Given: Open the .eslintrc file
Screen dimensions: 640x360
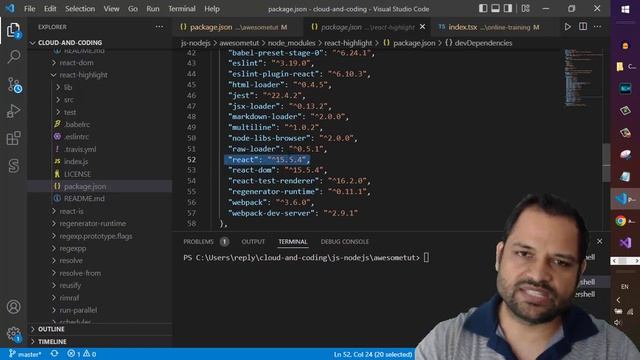Looking at the screenshot, I should (76, 137).
